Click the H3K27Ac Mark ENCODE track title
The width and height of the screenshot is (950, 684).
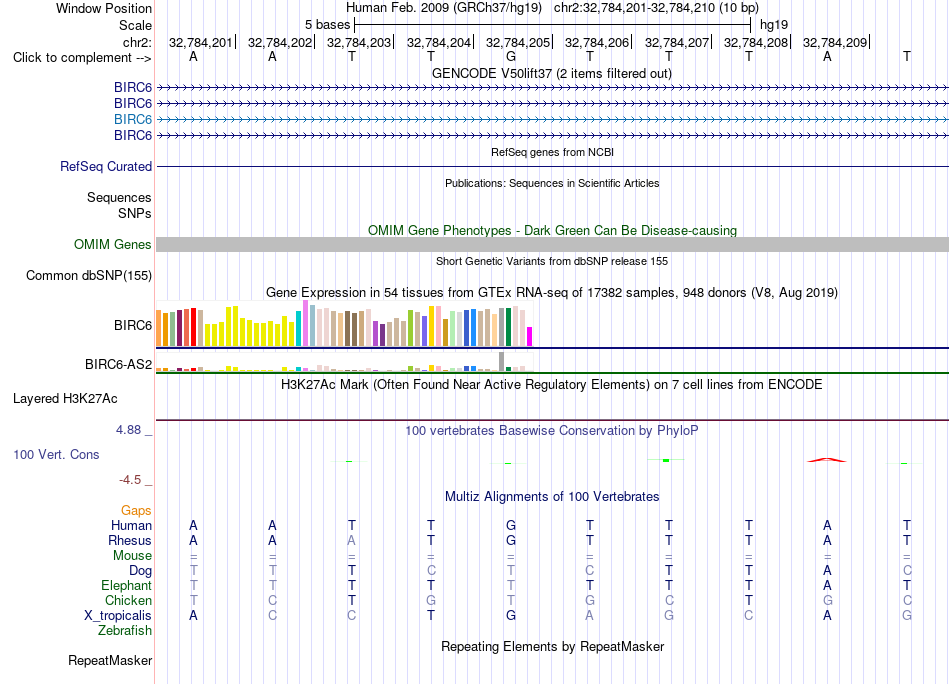(x=551, y=385)
